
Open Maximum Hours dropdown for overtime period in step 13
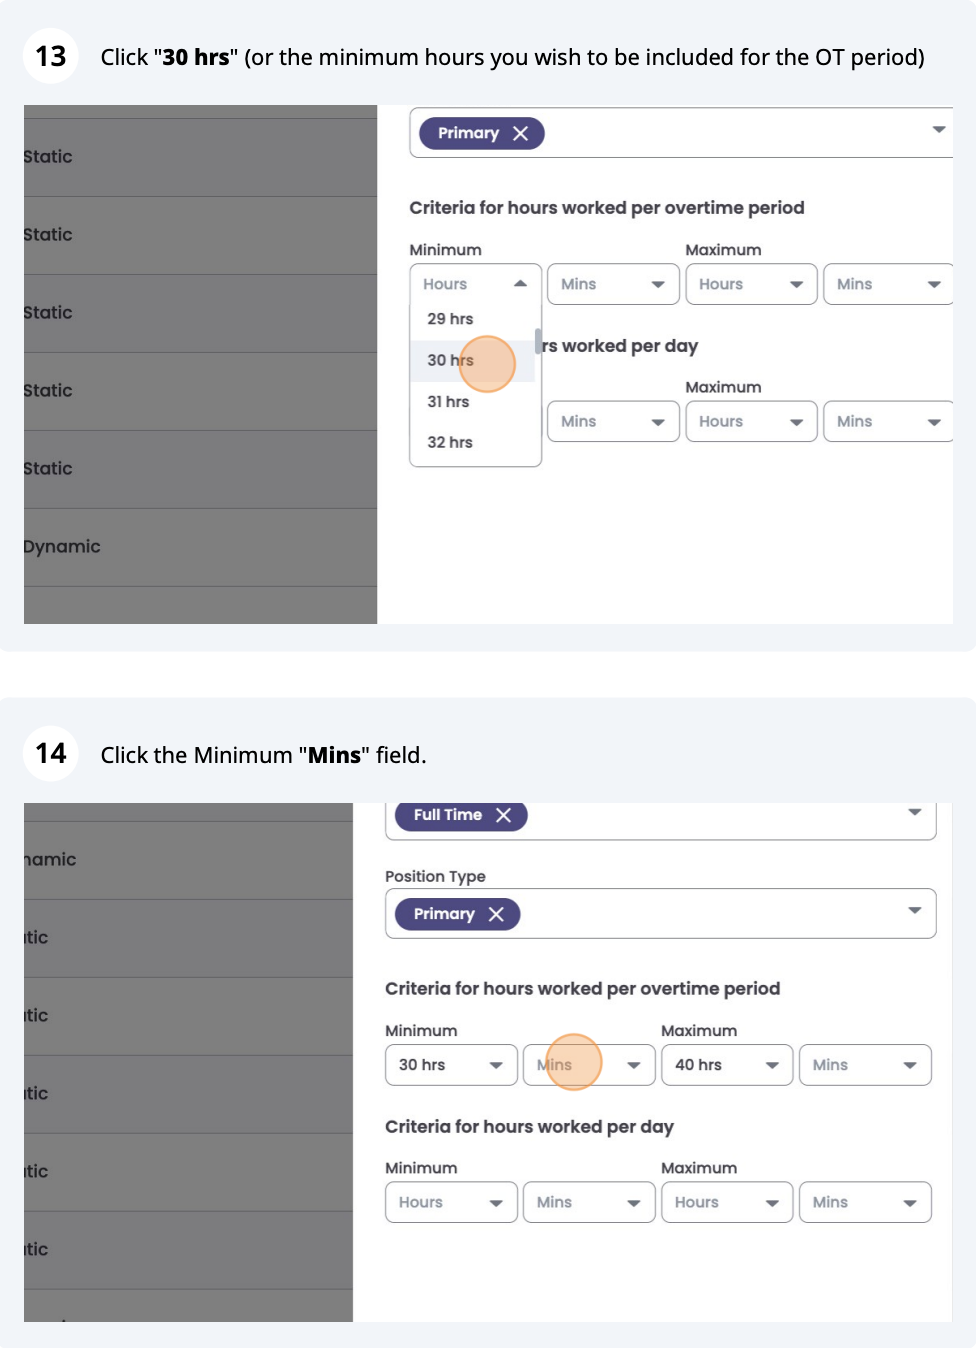(x=751, y=284)
